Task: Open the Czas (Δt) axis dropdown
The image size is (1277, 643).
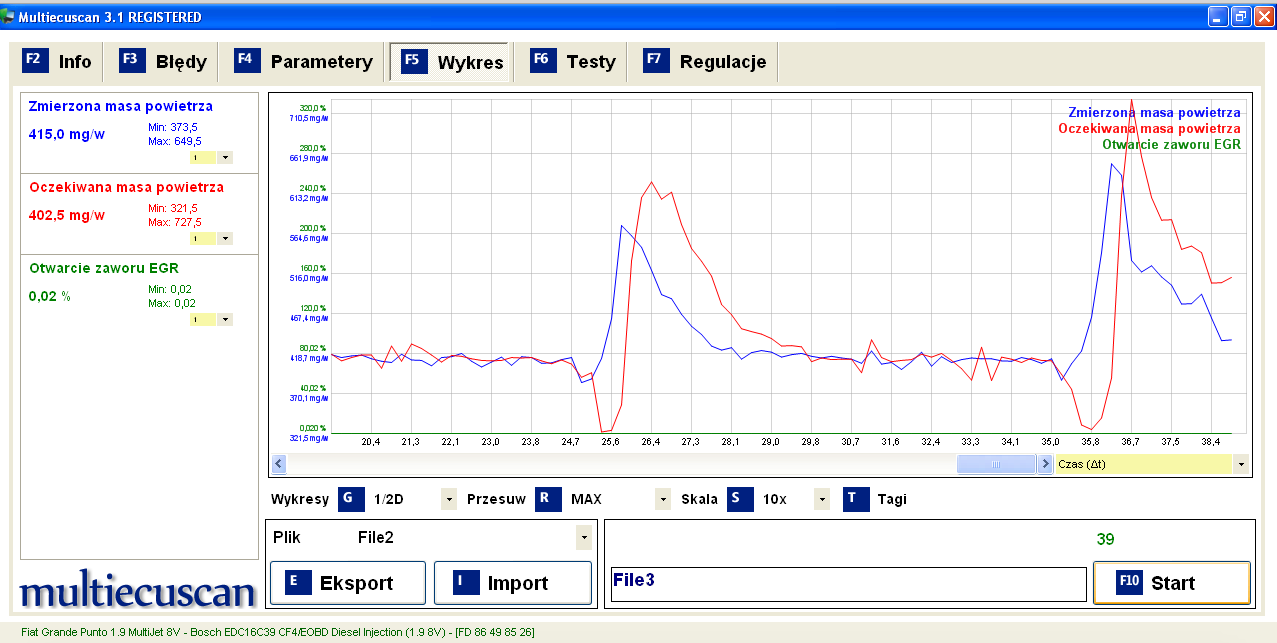Action: (x=1241, y=464)
